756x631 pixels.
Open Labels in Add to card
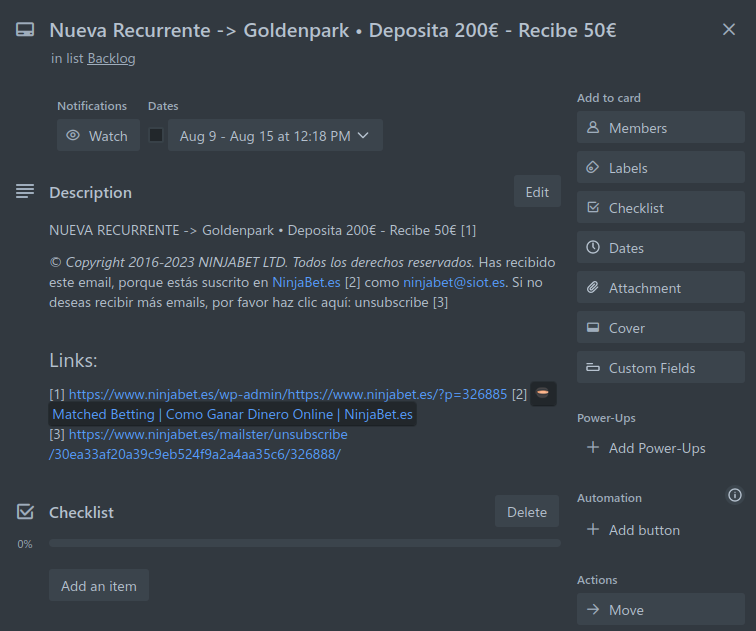(x=661, y=167)
